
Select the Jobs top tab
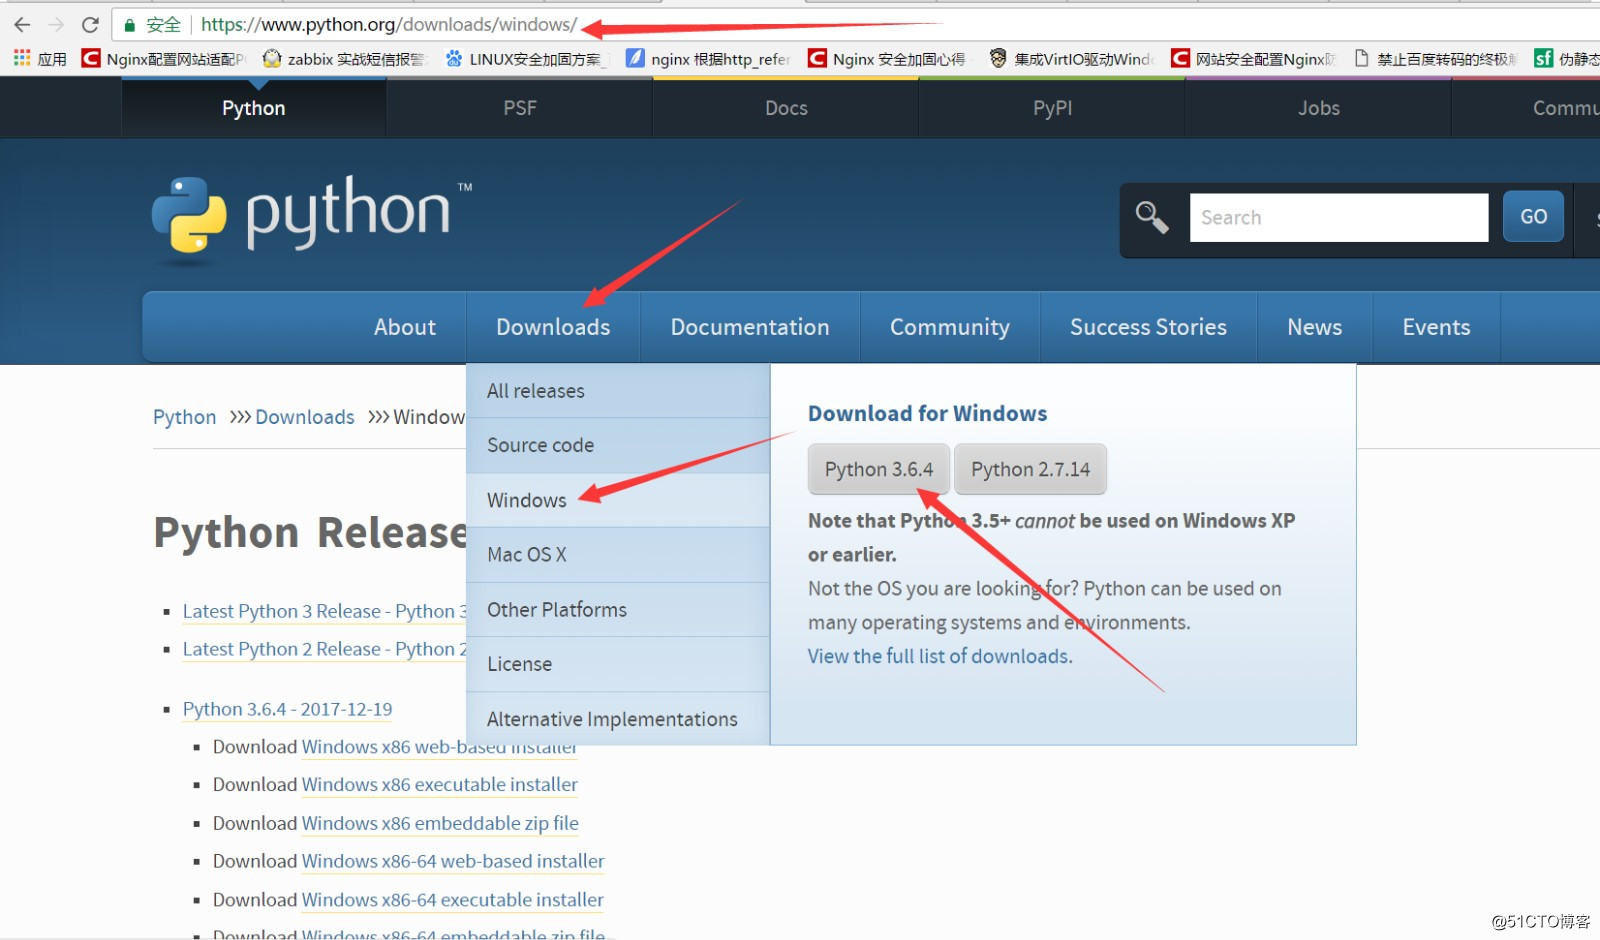click(x=1318, y=108)
